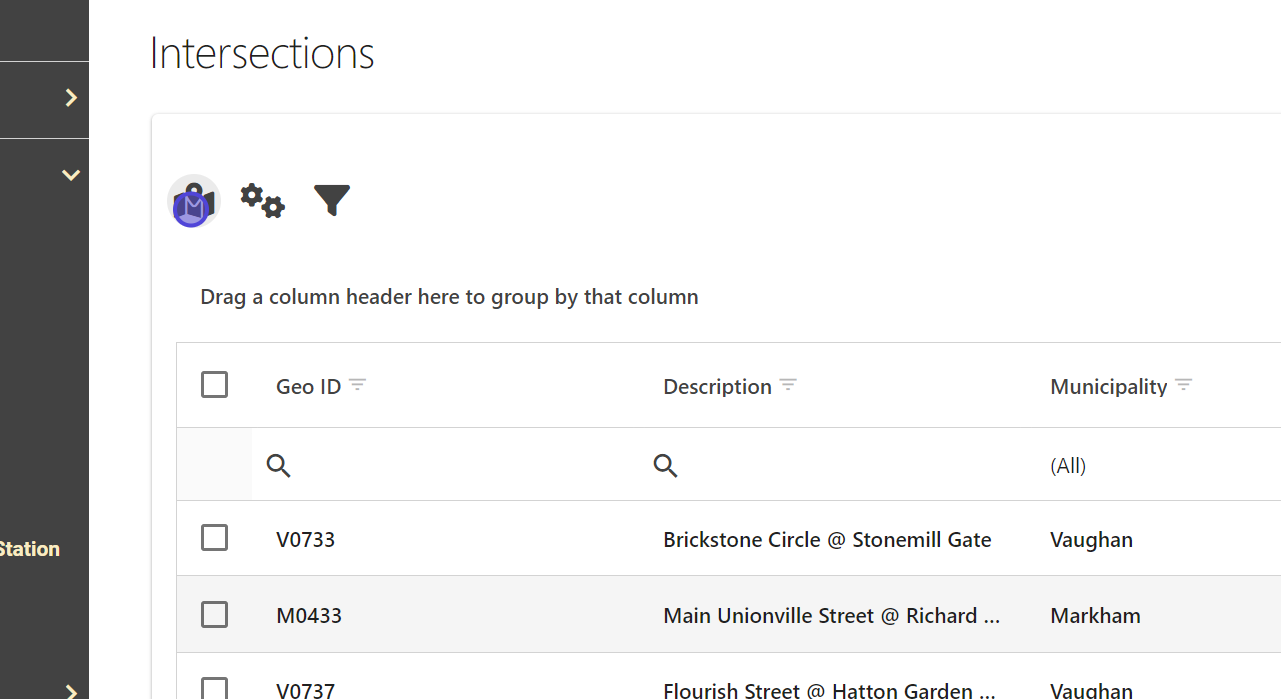Click the Geo ID search magnifier icon

pyautogui.click(x=279, y=465)
